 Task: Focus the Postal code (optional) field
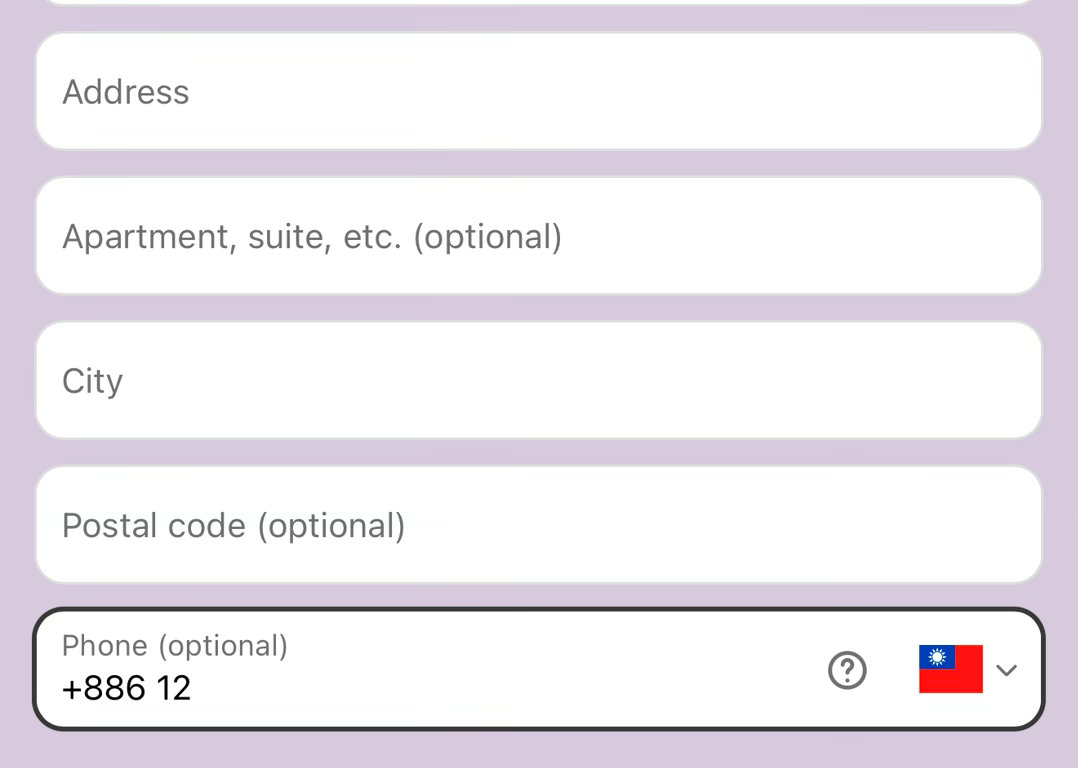coord(539,525)
